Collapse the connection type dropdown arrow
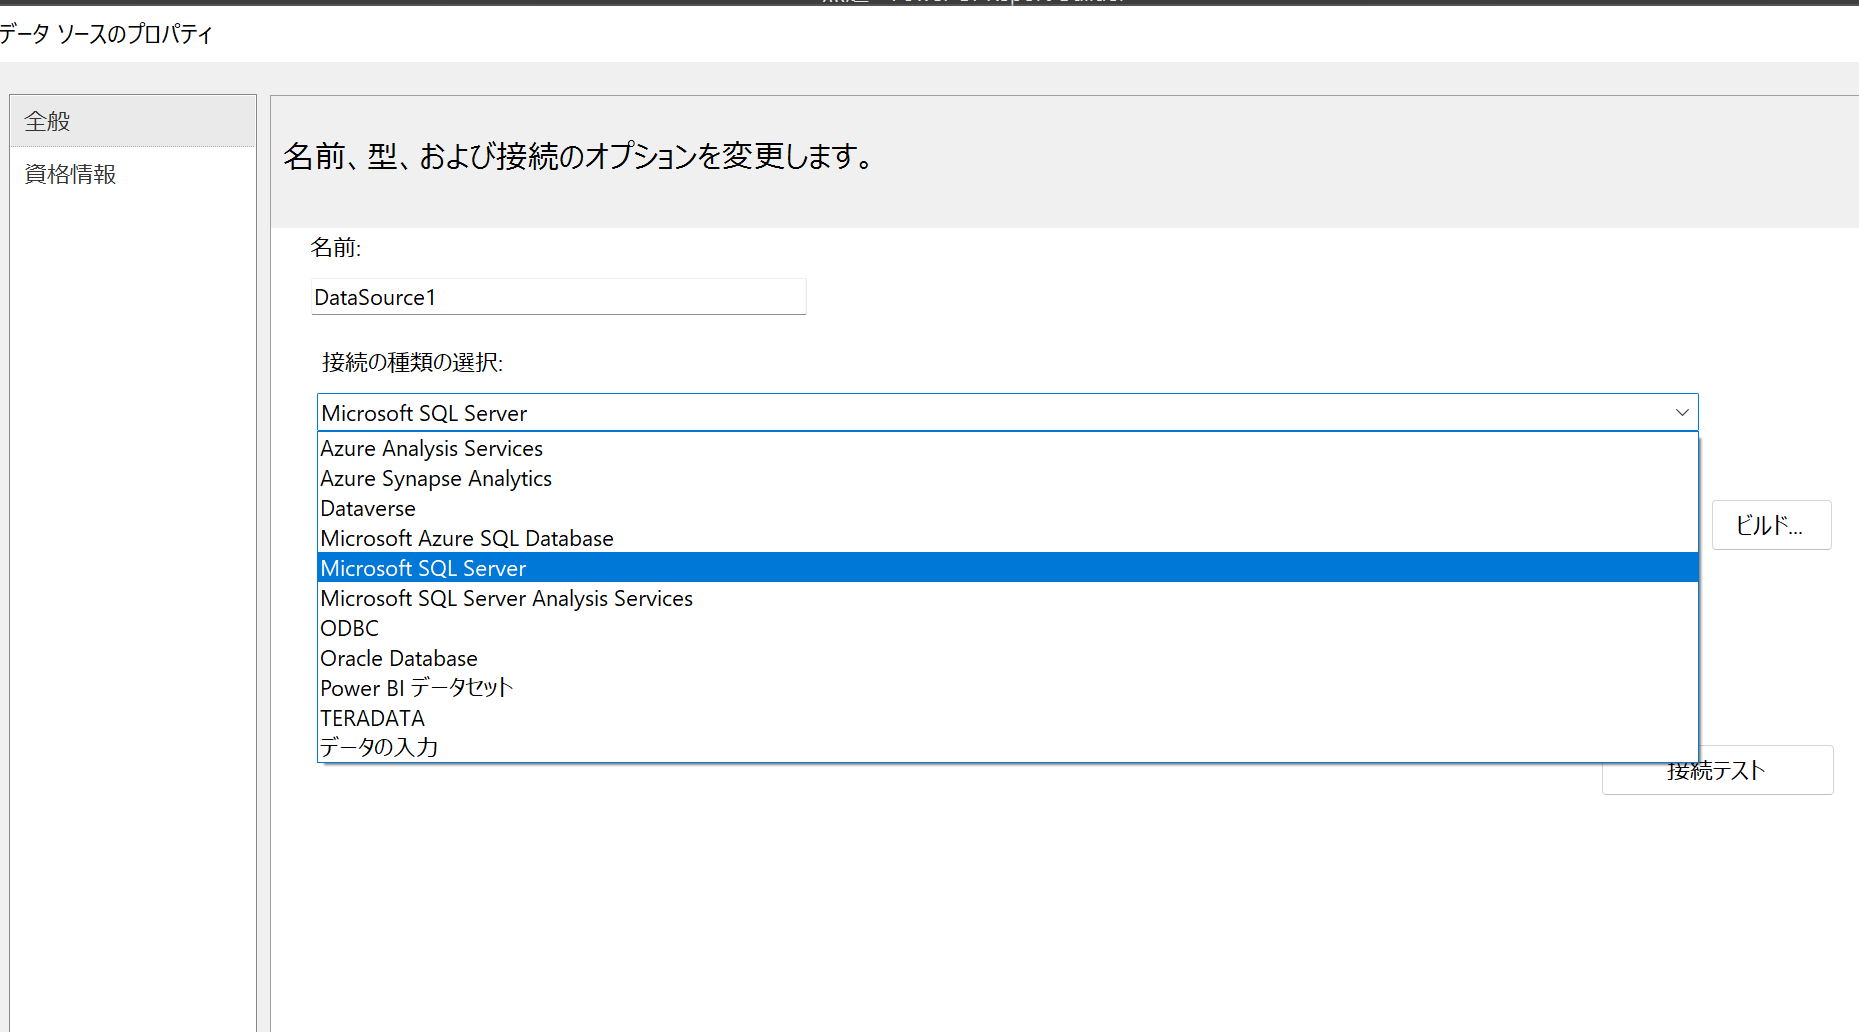The image size is (1859, 1032). 1681,413
